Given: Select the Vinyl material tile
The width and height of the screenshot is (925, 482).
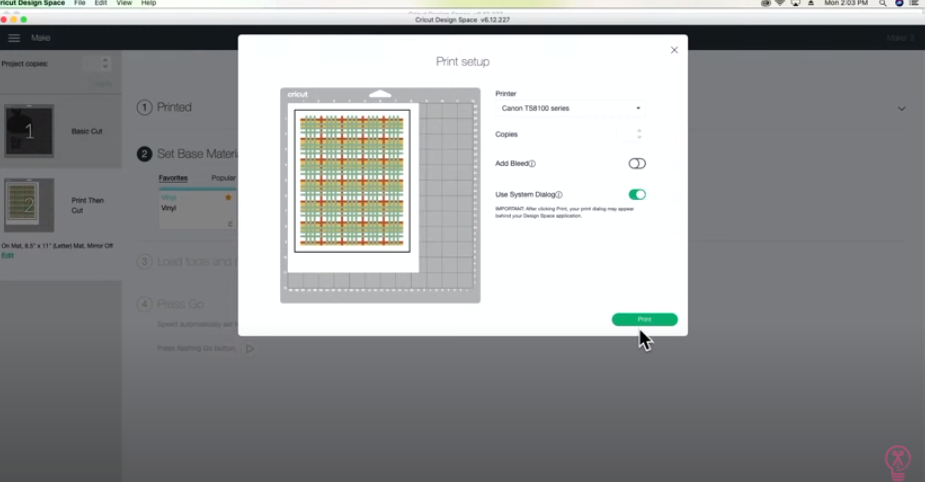Looking at the screenshot, I should 198,209.
